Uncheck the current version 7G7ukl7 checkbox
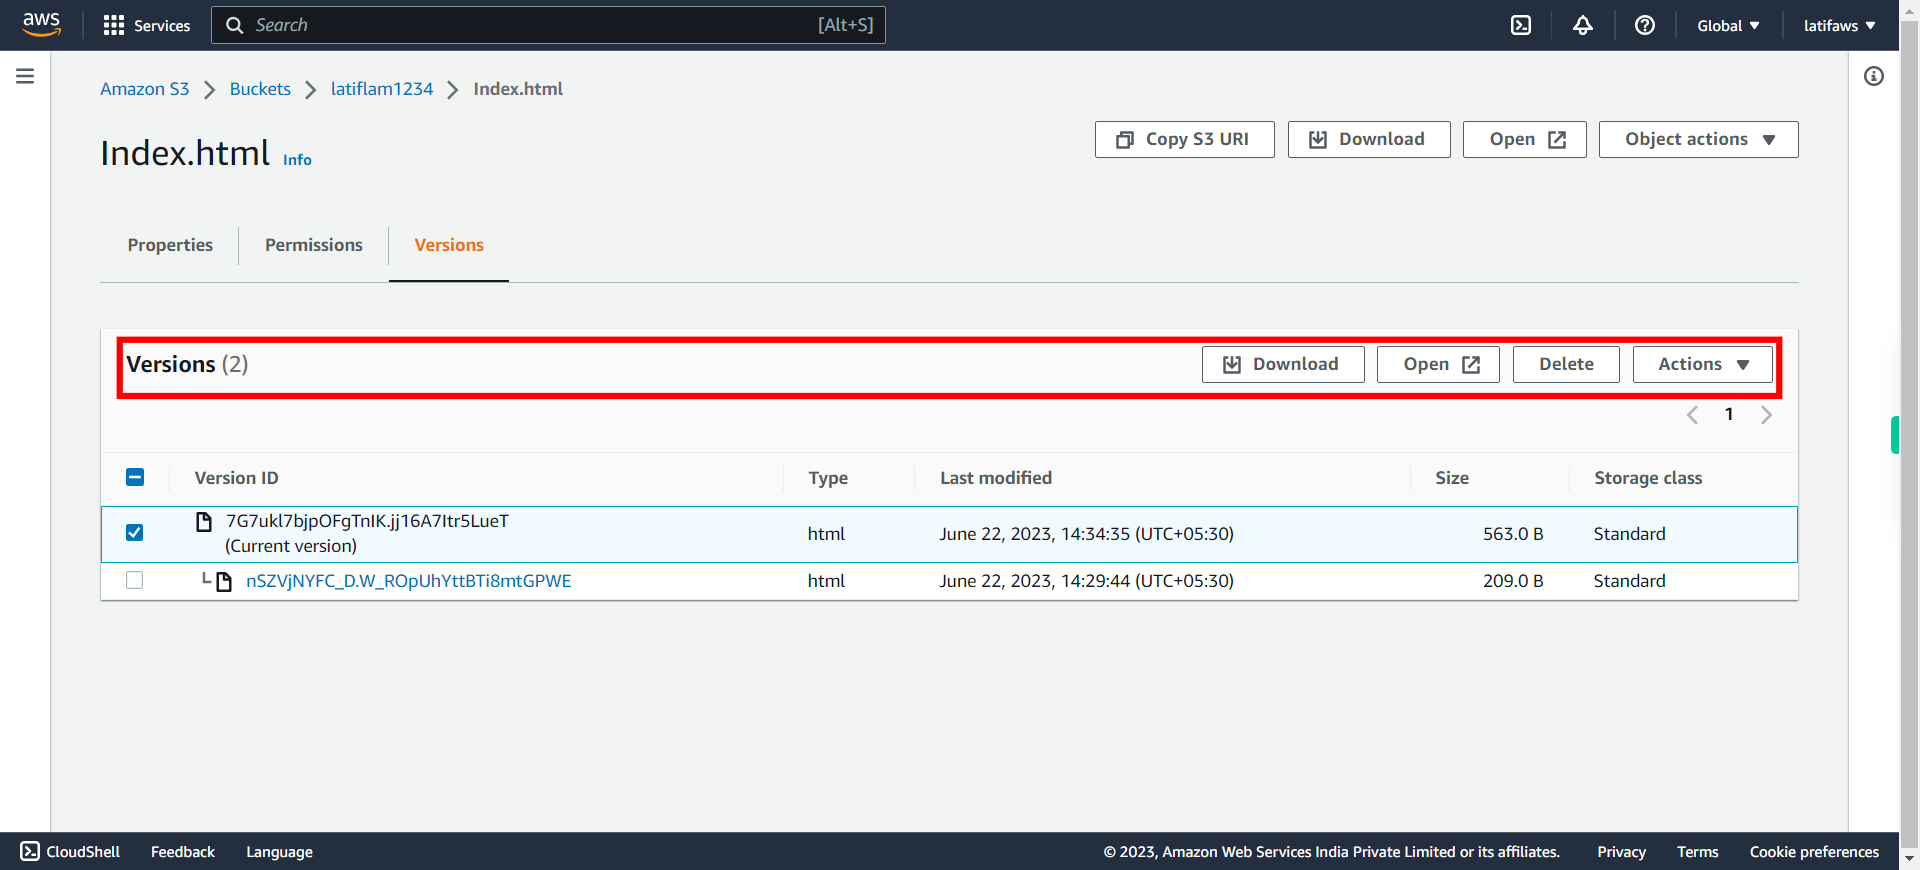Screen dimensions: 1920x870 click(135, 532)
